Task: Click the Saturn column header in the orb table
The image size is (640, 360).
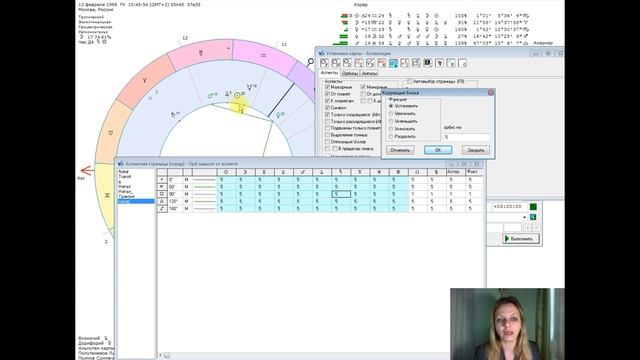Action: [341, 172]
